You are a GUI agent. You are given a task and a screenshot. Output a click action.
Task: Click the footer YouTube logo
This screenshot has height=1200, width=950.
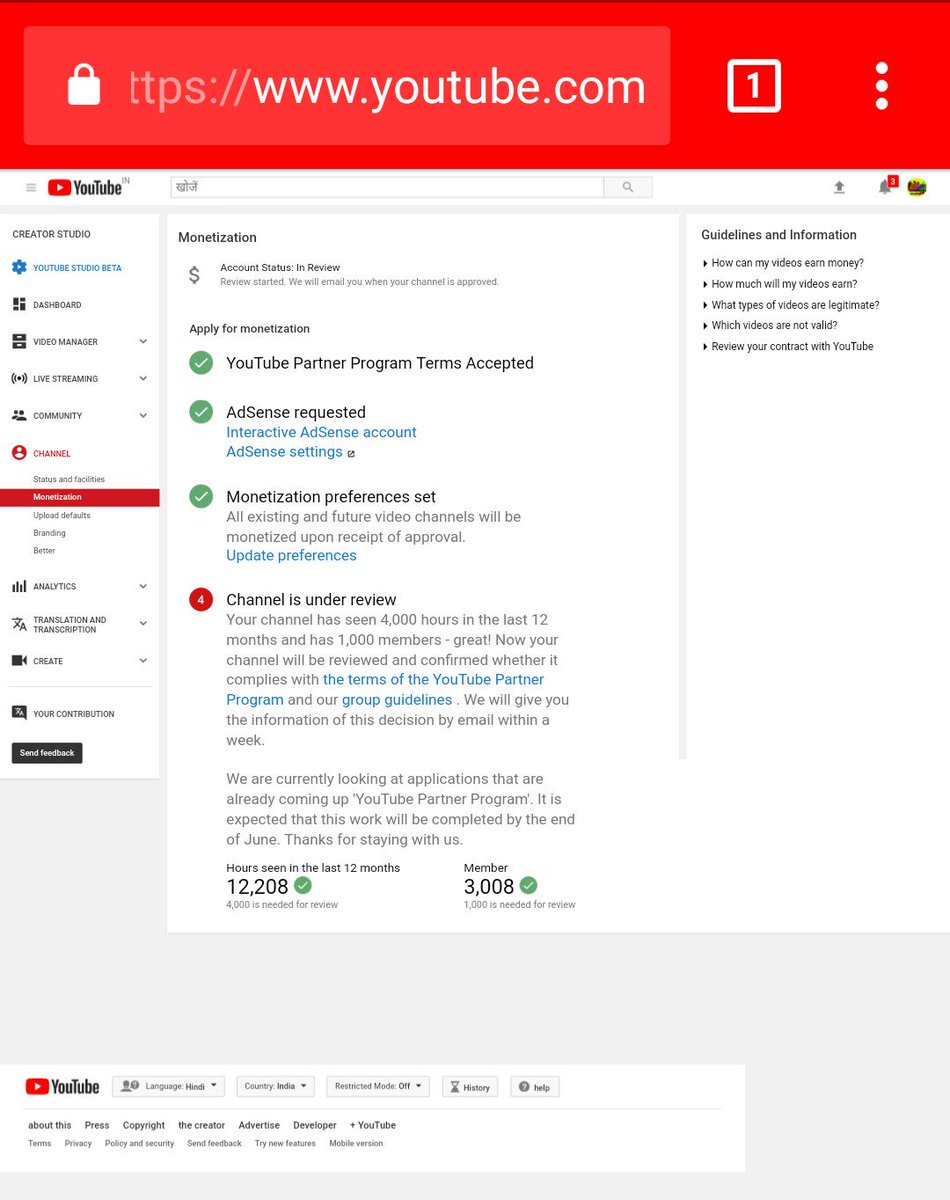[62, 1086]
